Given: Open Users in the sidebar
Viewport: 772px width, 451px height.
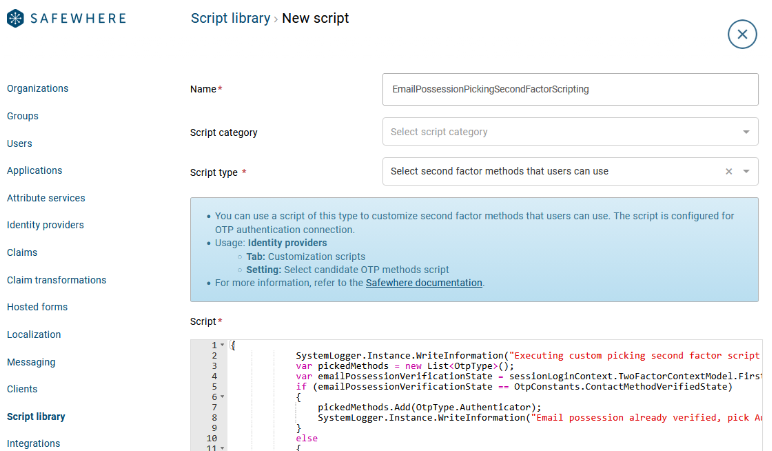Looking at the screenshot, I should (20, 143).
